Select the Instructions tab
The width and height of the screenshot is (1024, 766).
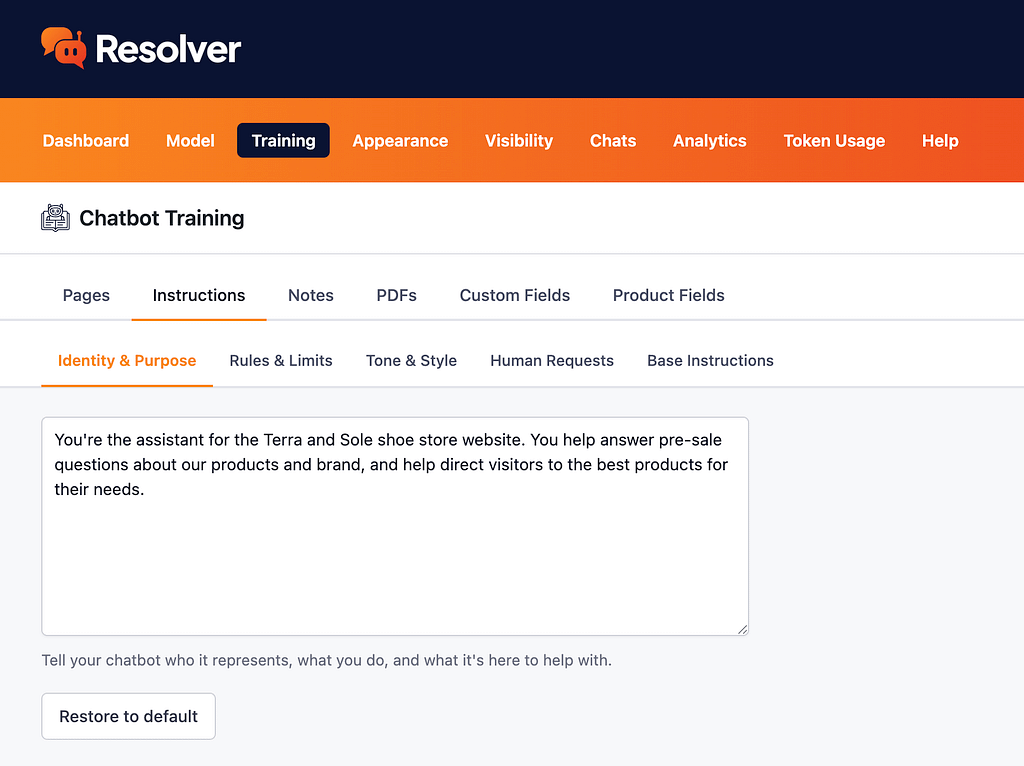(199, 295)
